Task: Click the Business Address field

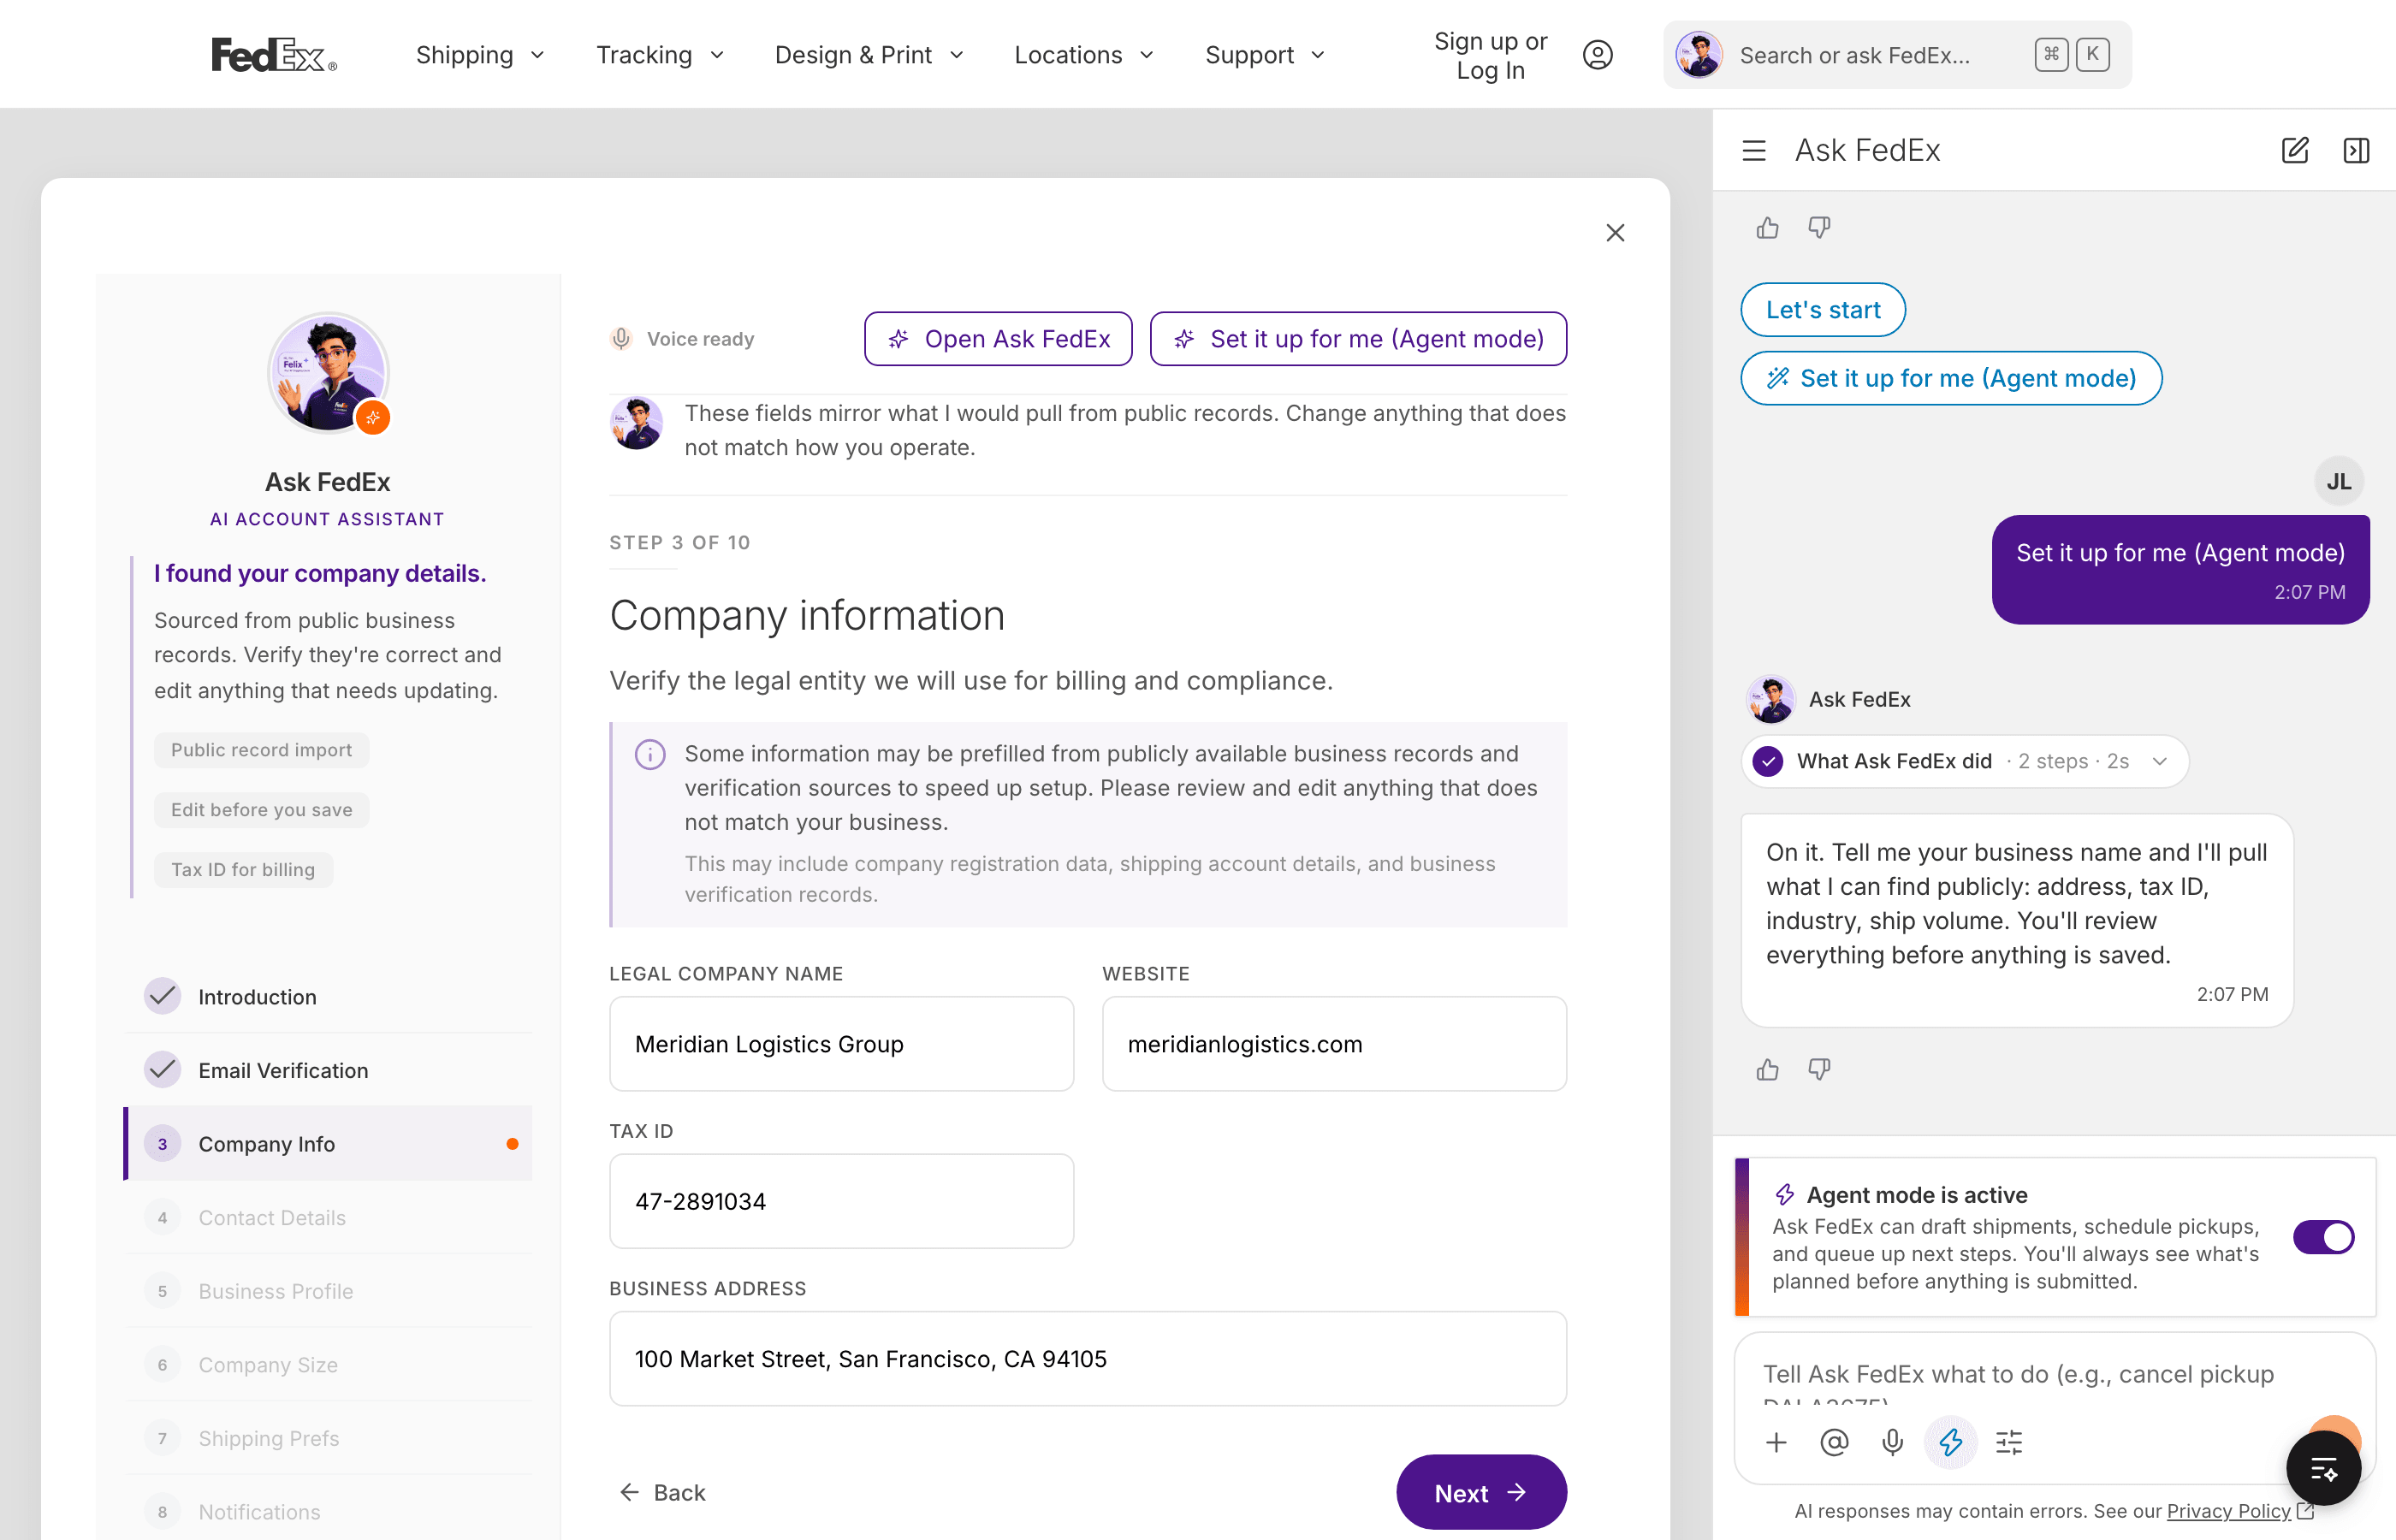Action: pos(1088,1359)
